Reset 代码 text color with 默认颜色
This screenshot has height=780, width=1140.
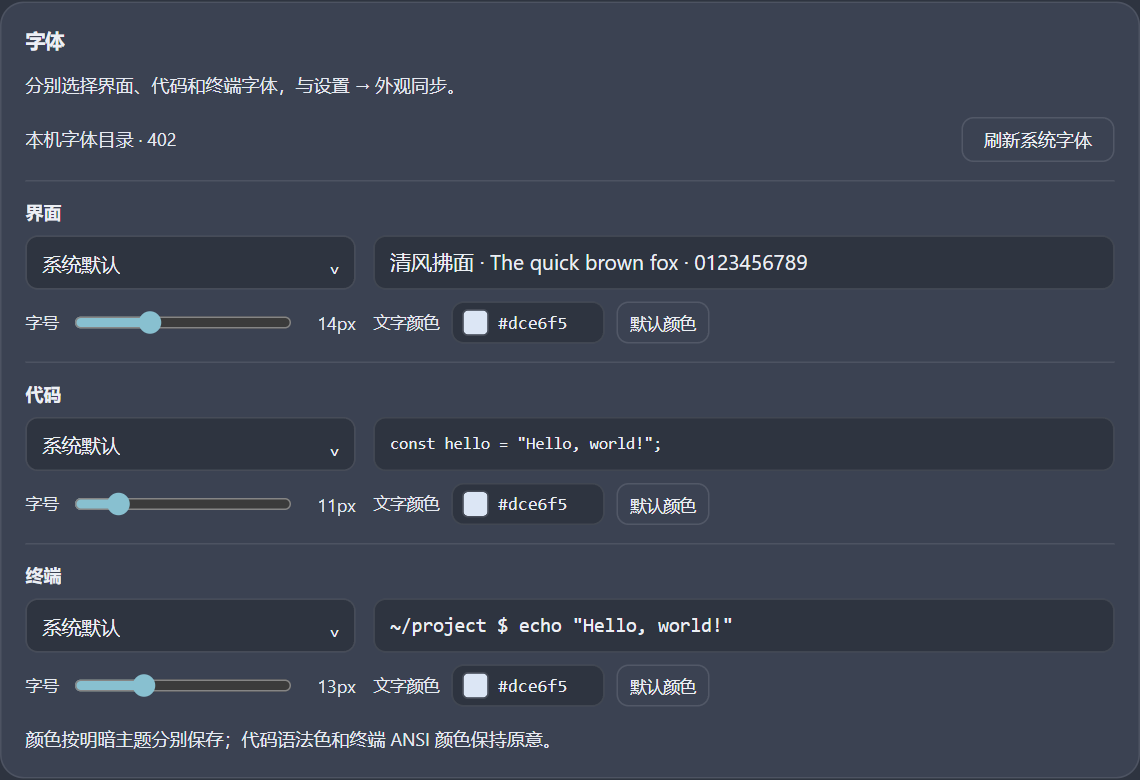662,504
